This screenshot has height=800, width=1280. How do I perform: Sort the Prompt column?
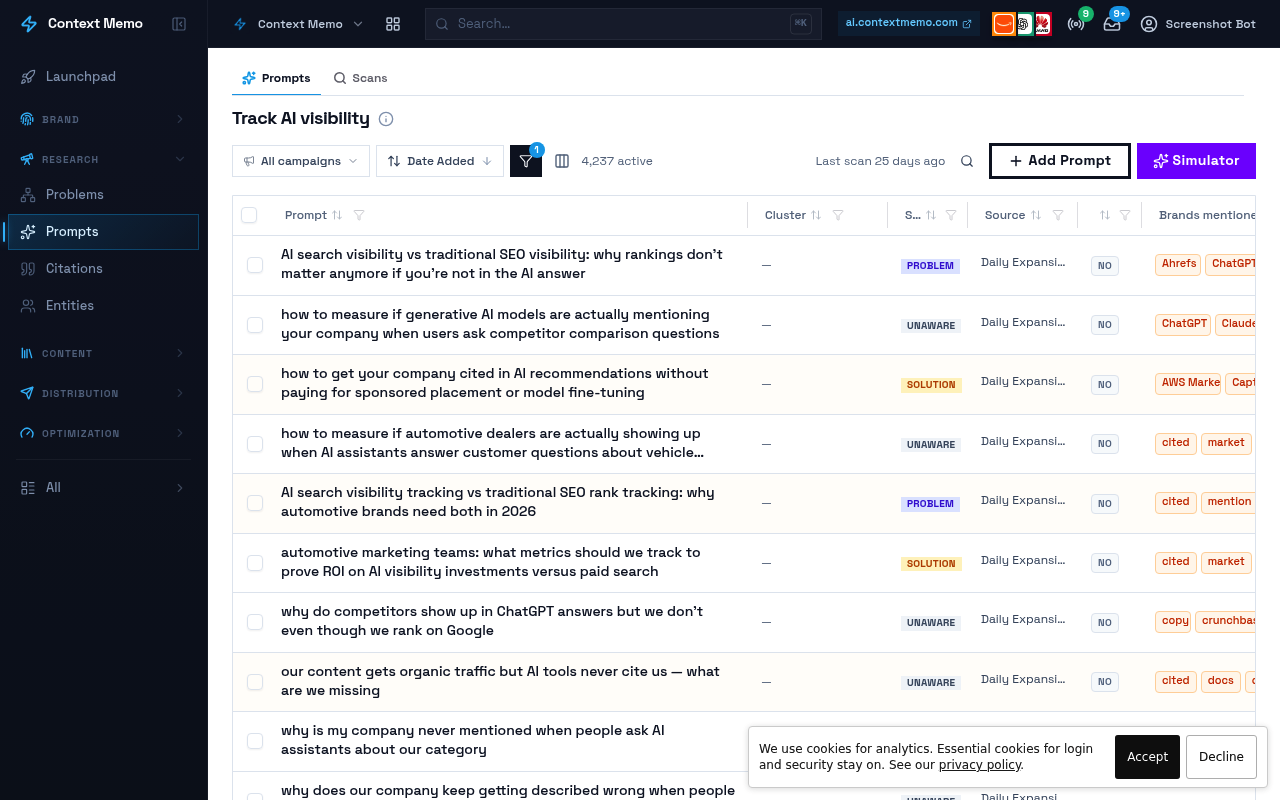click(x=337, y=215)
